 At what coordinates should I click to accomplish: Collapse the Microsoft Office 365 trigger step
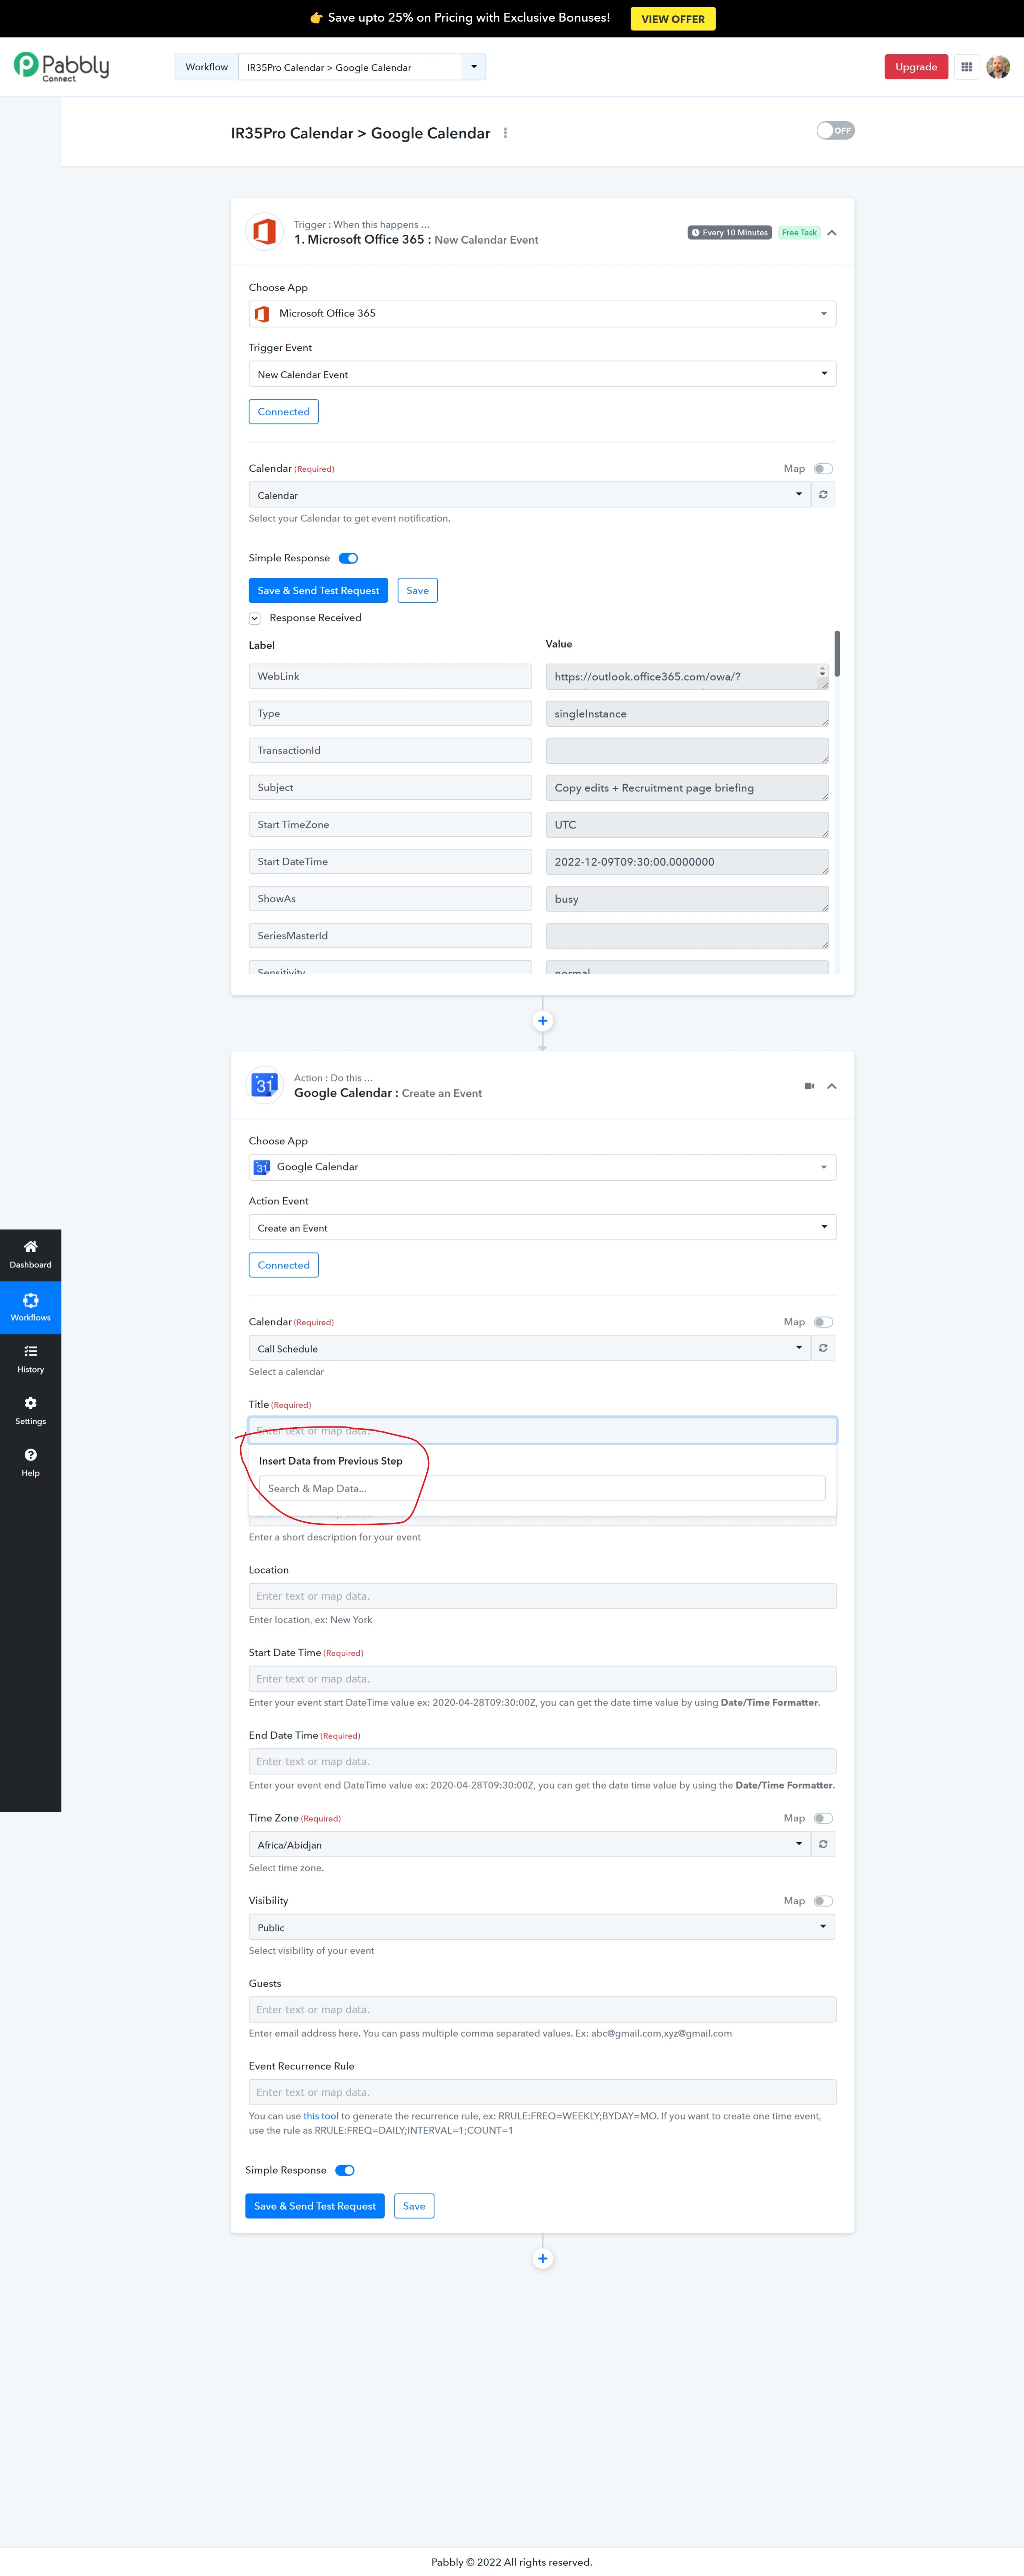(x=832, y=233)
